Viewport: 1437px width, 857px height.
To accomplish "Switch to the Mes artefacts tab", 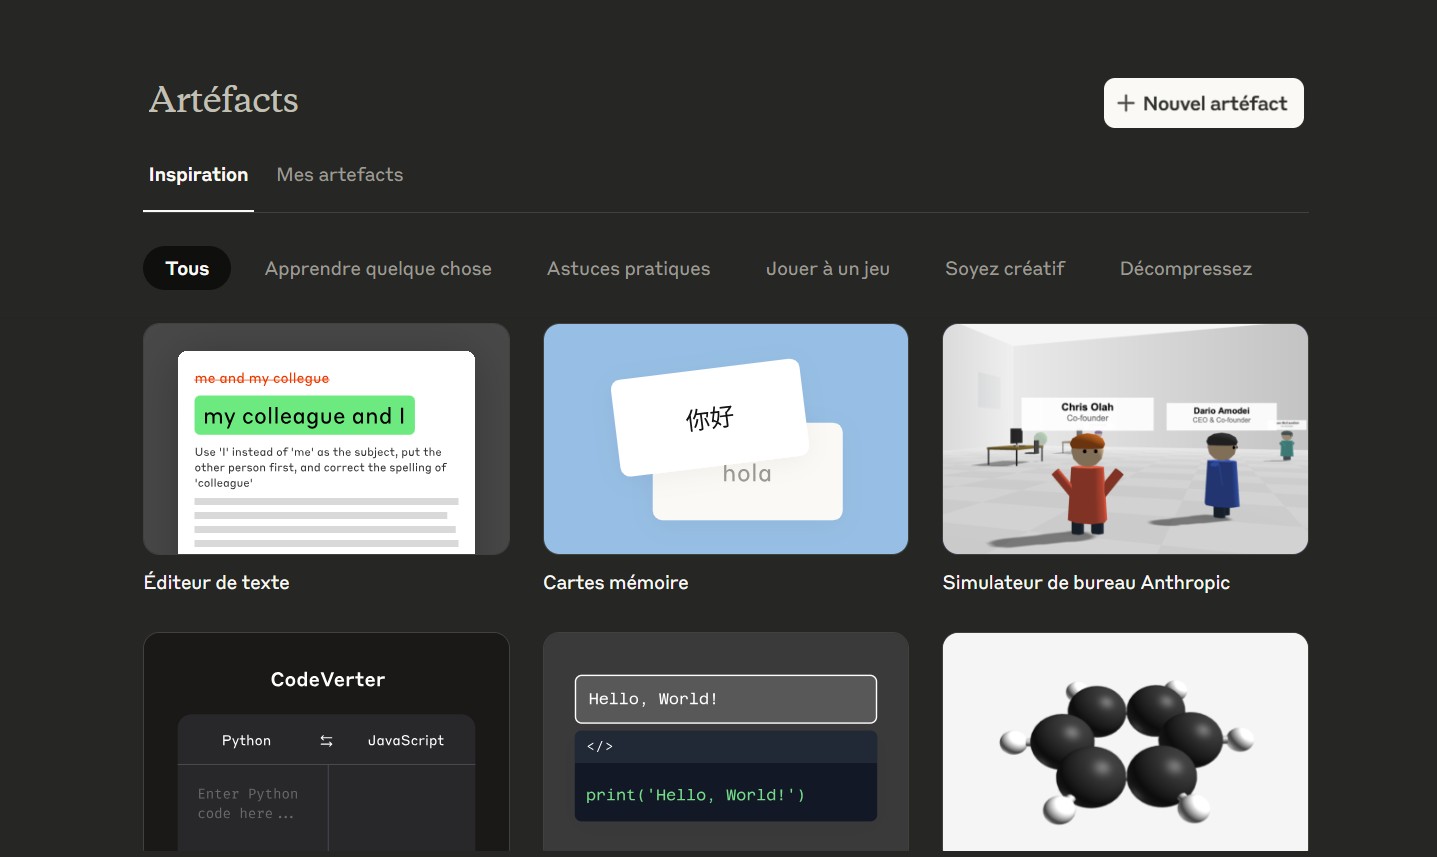I will pyautogui.click(x=340, y=175).
